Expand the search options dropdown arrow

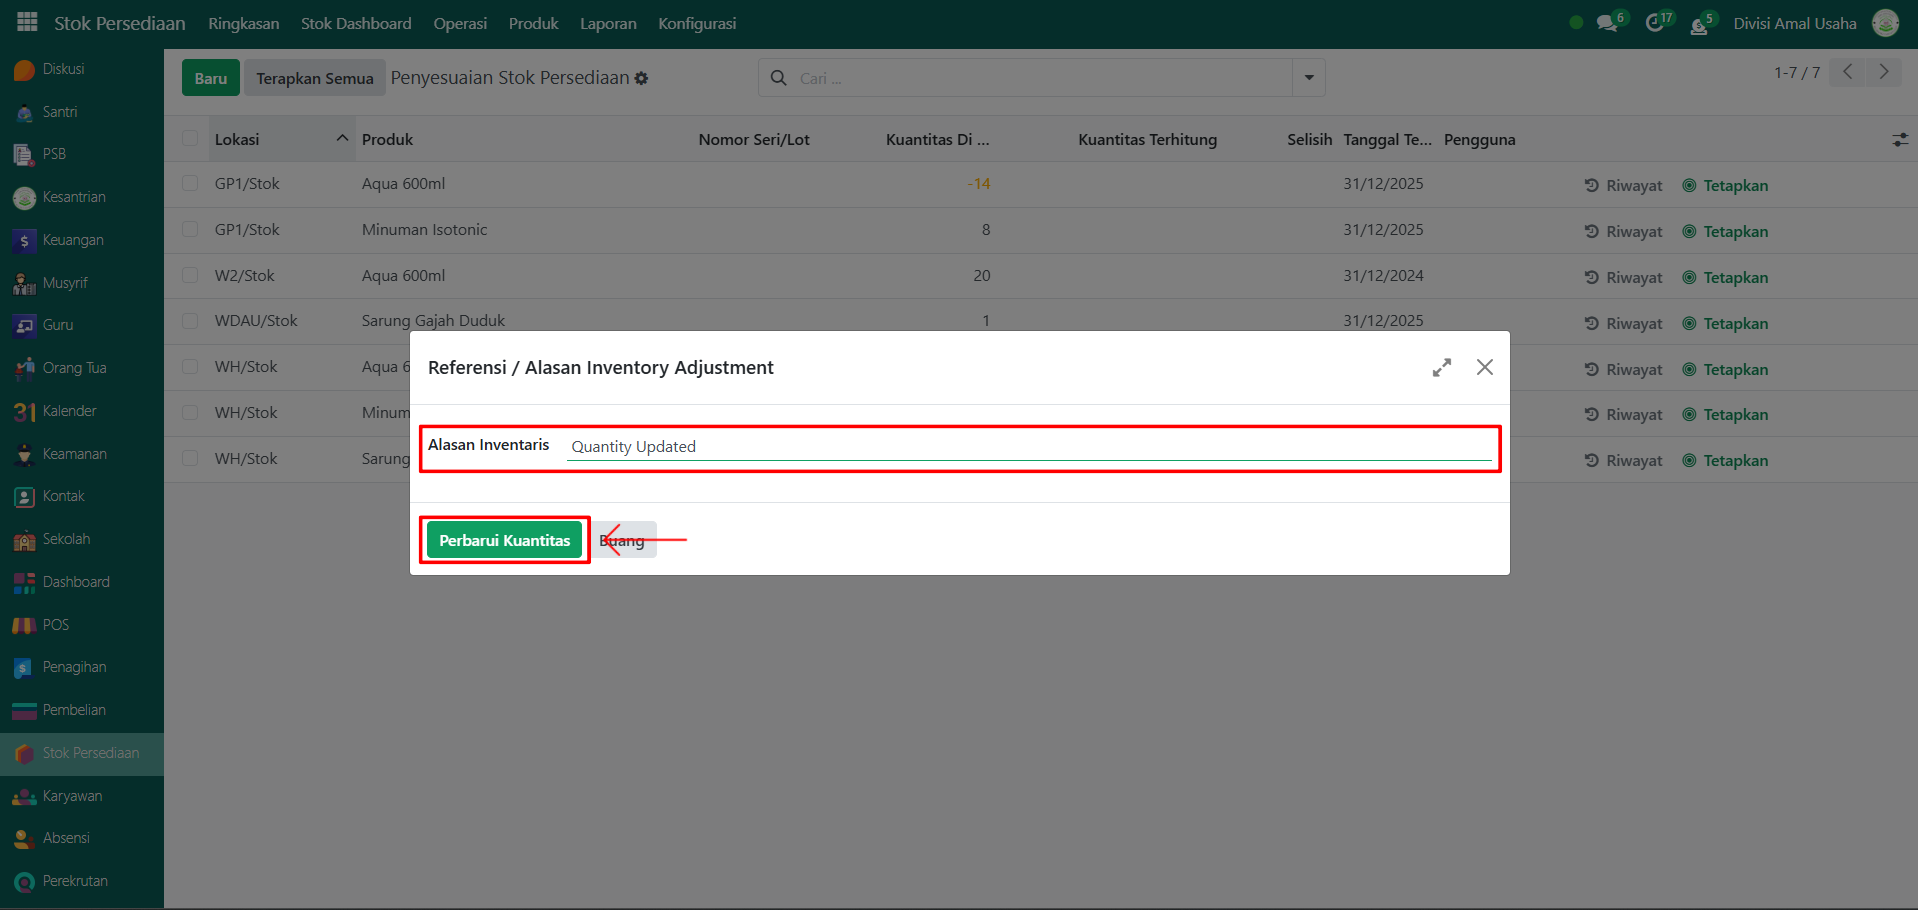pos(1308,78)
